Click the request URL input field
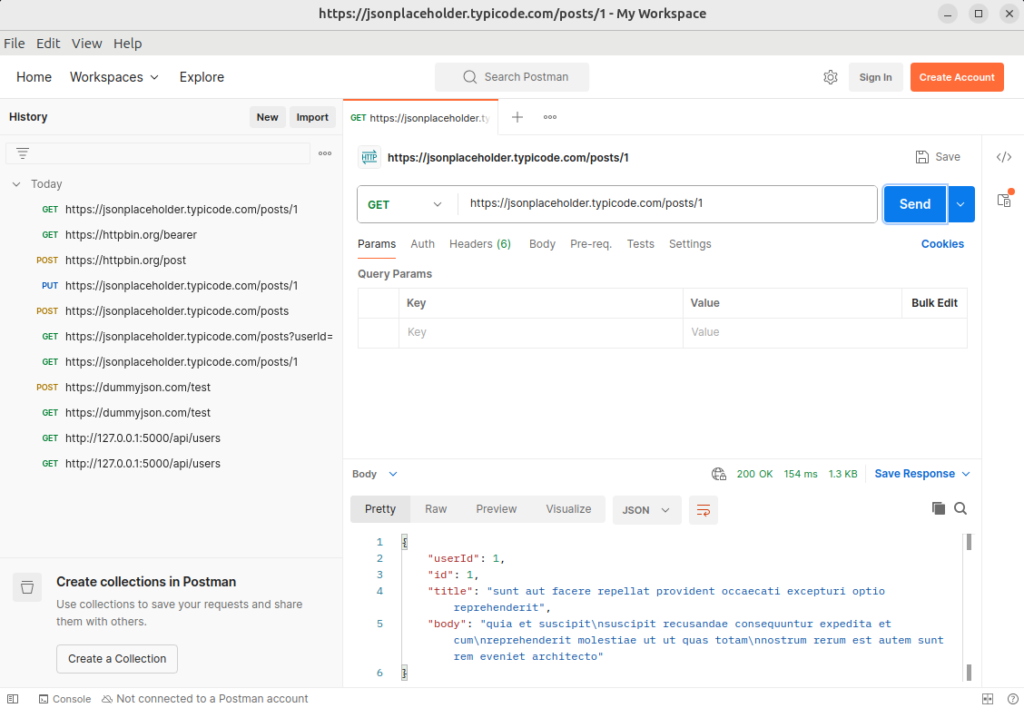This screenshot has width=1024, height=708. pyautogui.click(x=667, y=204)
